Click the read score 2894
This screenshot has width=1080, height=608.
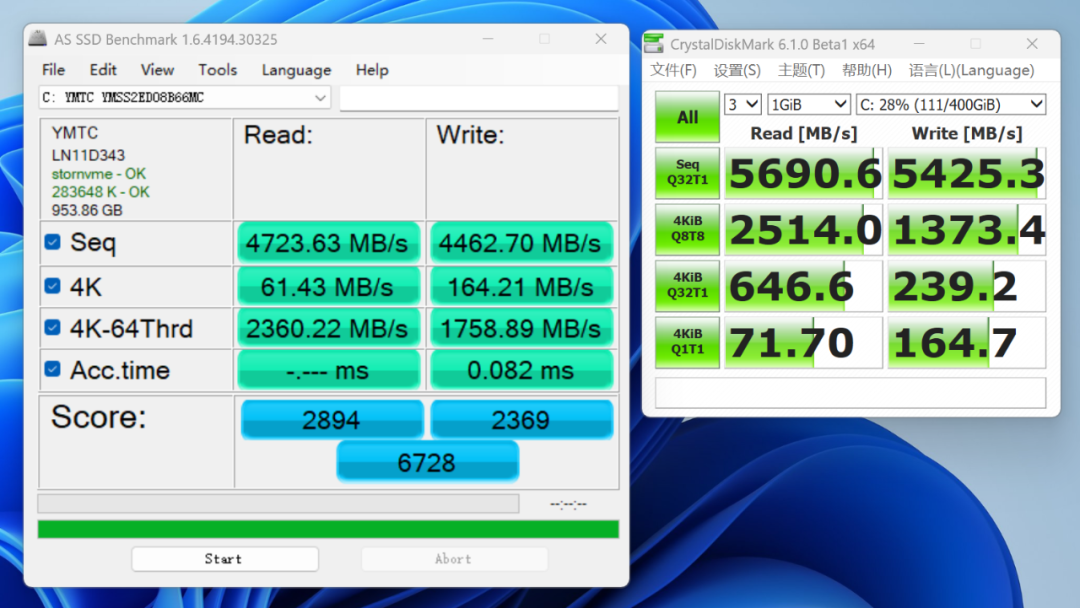tap(331, 419)
